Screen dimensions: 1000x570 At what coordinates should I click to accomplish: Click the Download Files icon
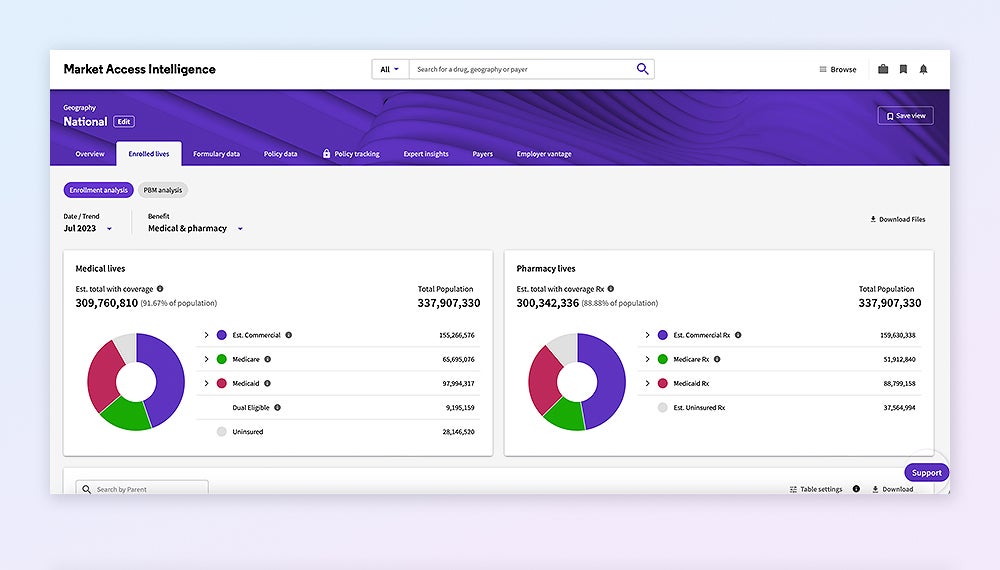(873, 219)
